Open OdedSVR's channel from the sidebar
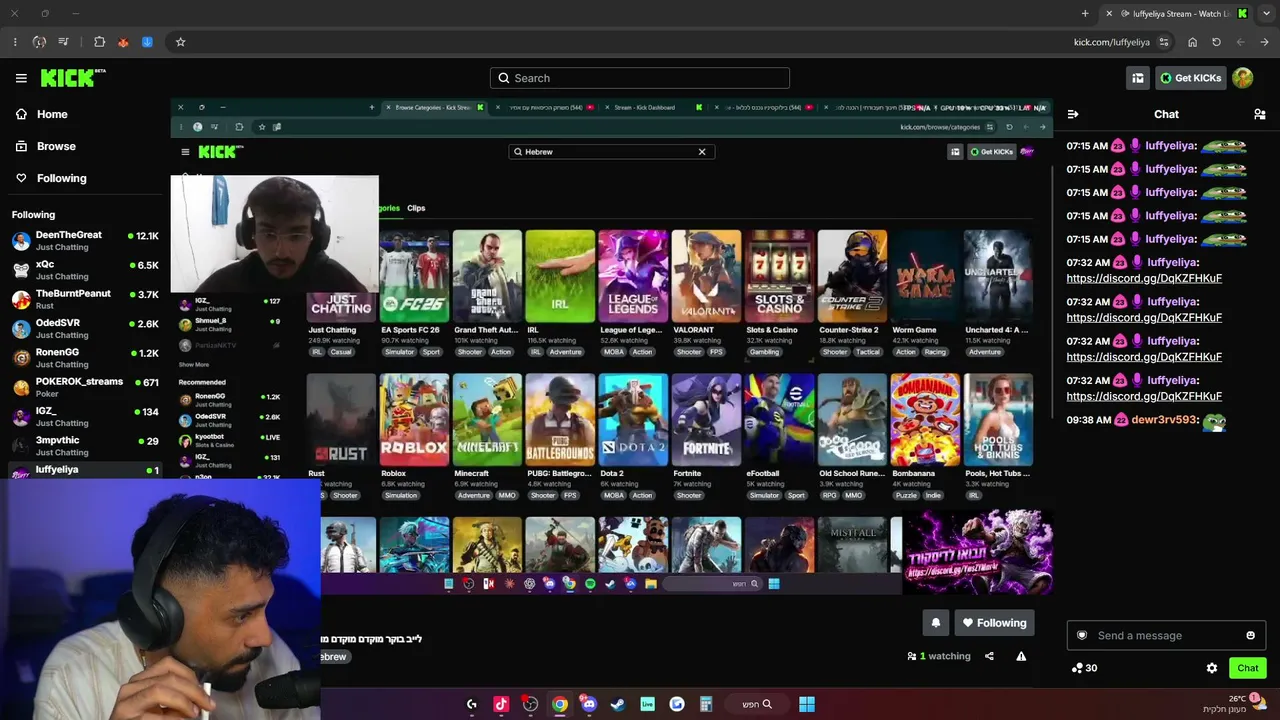This screenshot has height=720, width=1280. pyautogui.click(x=85, y=328)
